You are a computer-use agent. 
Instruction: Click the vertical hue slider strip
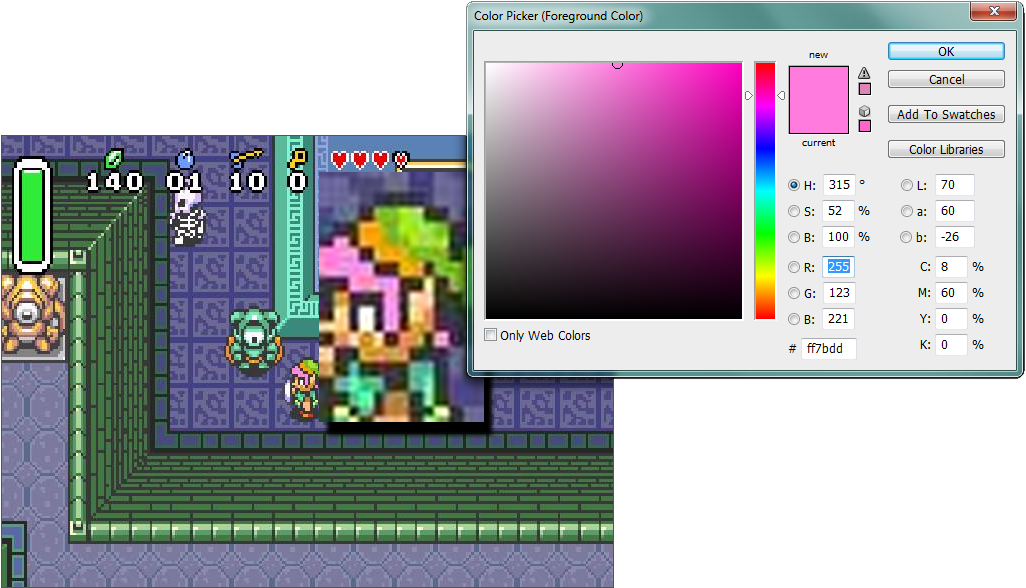click(x=765, y=190)
